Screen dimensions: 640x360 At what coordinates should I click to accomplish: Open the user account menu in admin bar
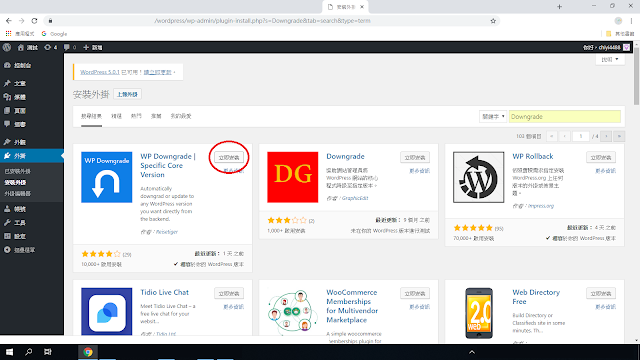[x=607, y=47]
